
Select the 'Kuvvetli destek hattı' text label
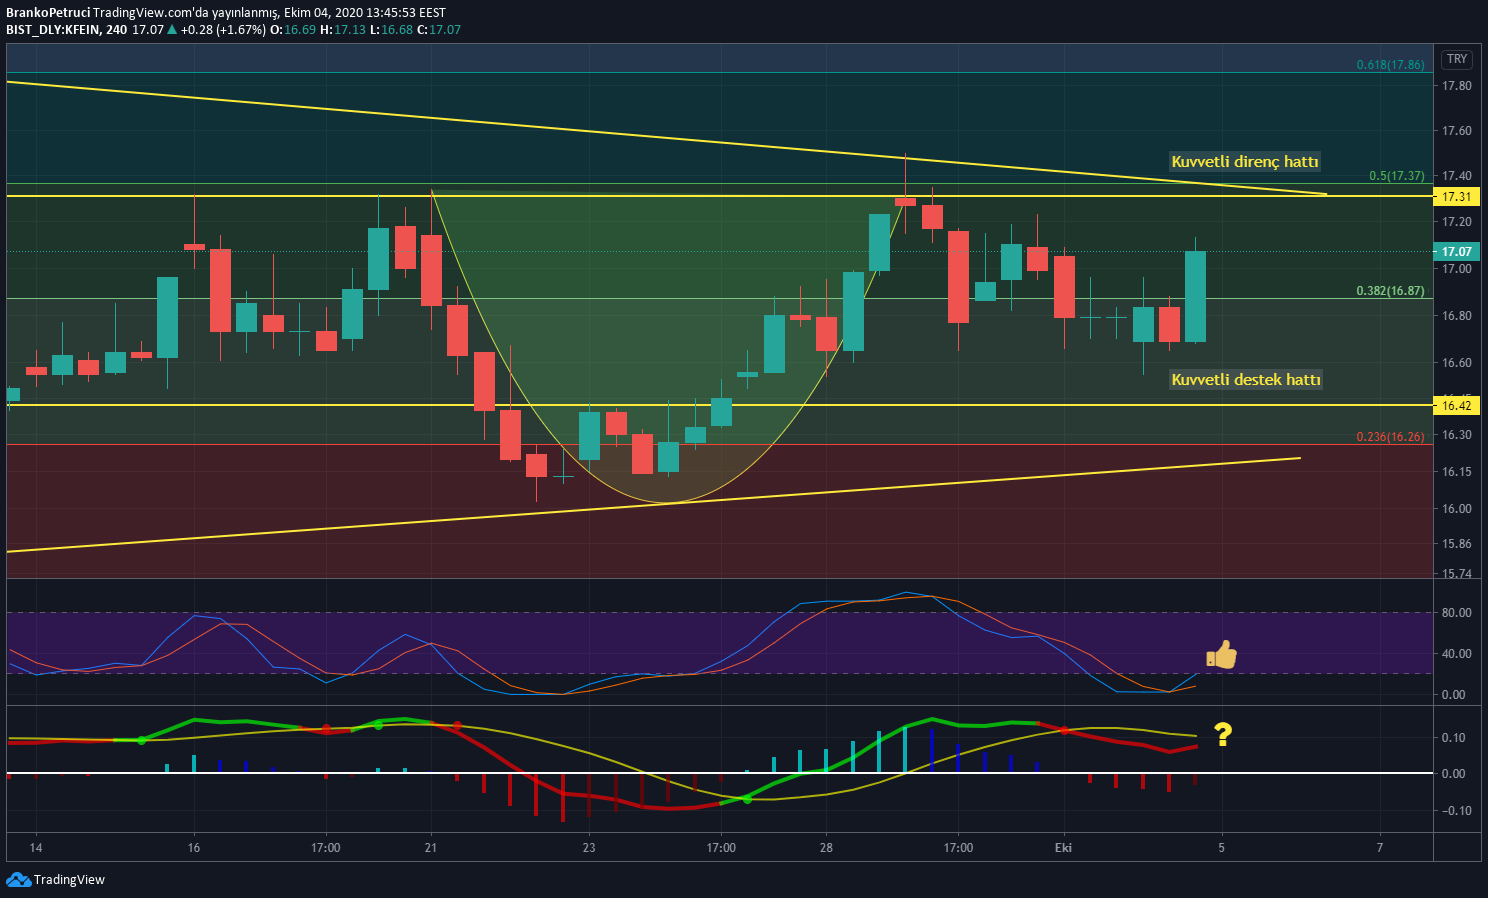[x=1246, y=379]
